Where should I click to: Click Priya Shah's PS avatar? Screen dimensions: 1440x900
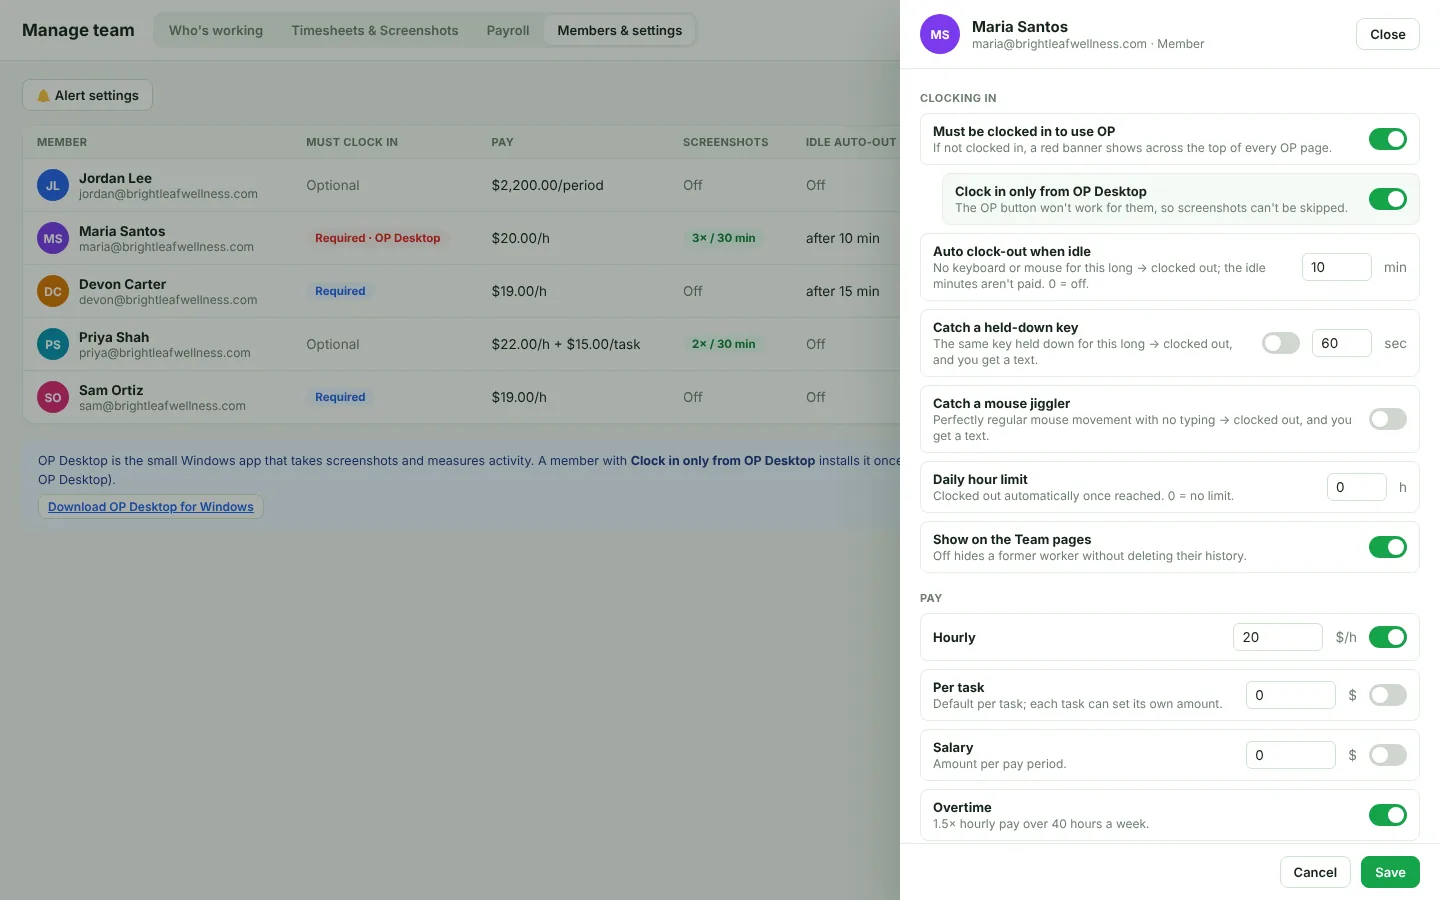53,344
